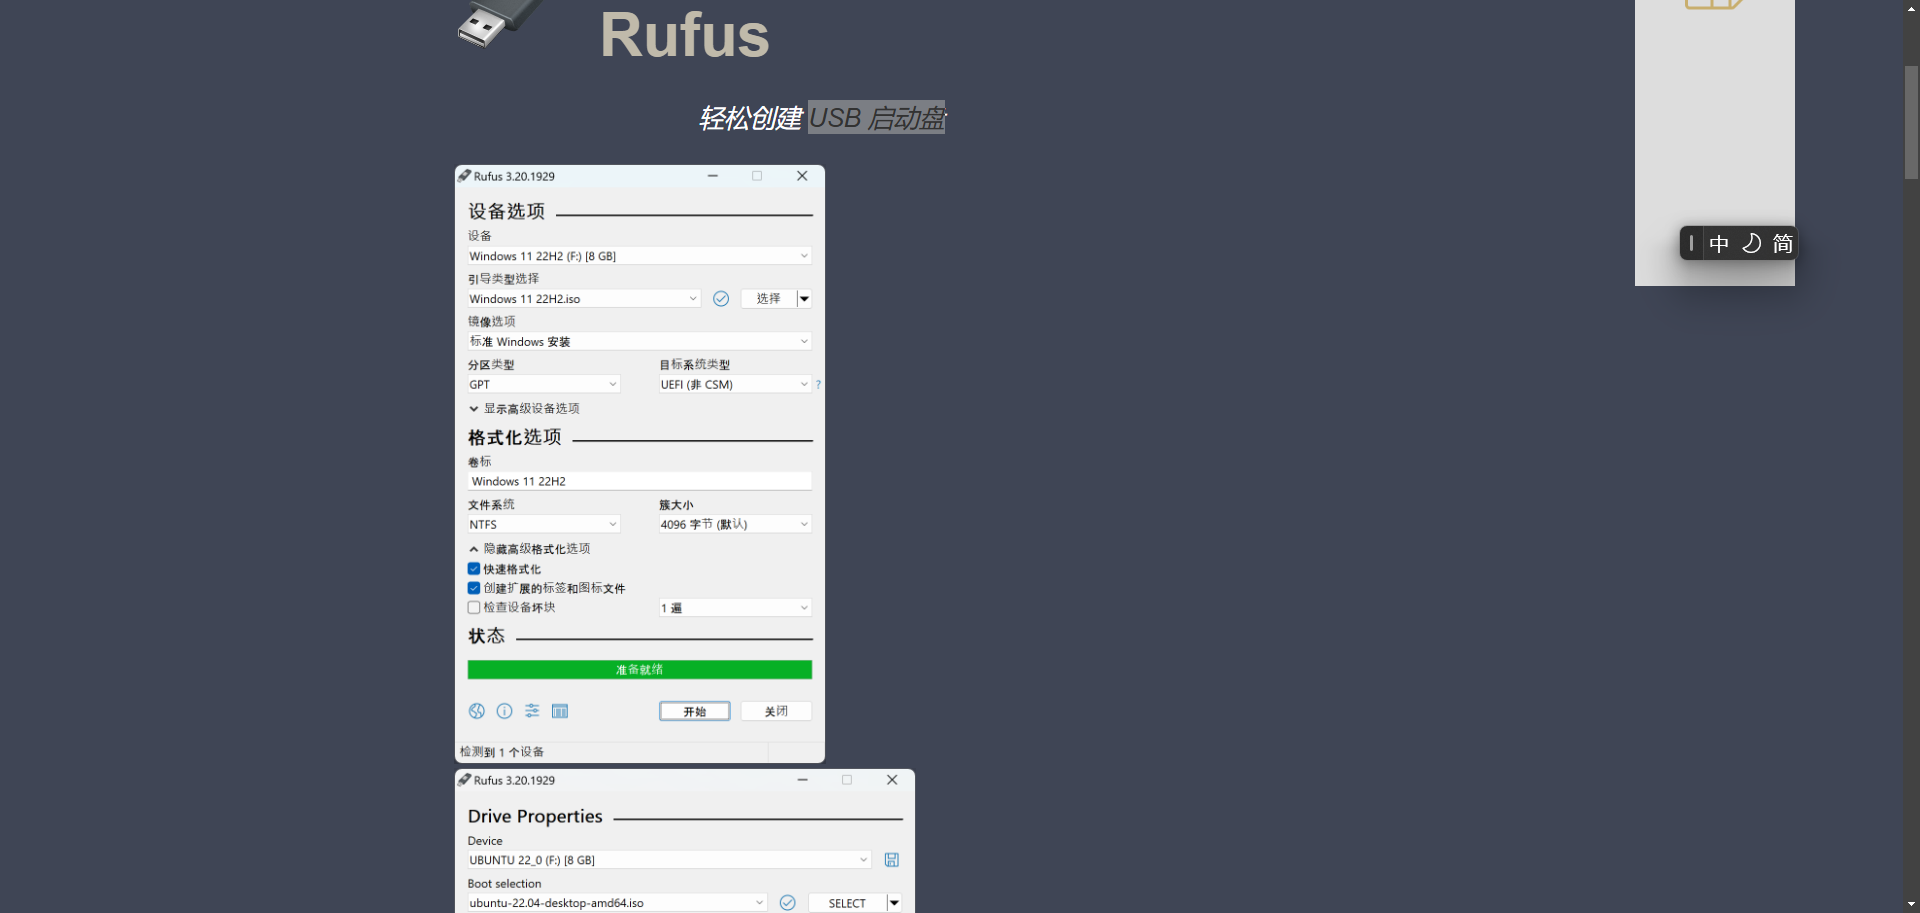Uncheck 创建扩展的标签和图标文件 checkbox
This screenshot has width=1920, height=913.
click(x=474, y=588)
